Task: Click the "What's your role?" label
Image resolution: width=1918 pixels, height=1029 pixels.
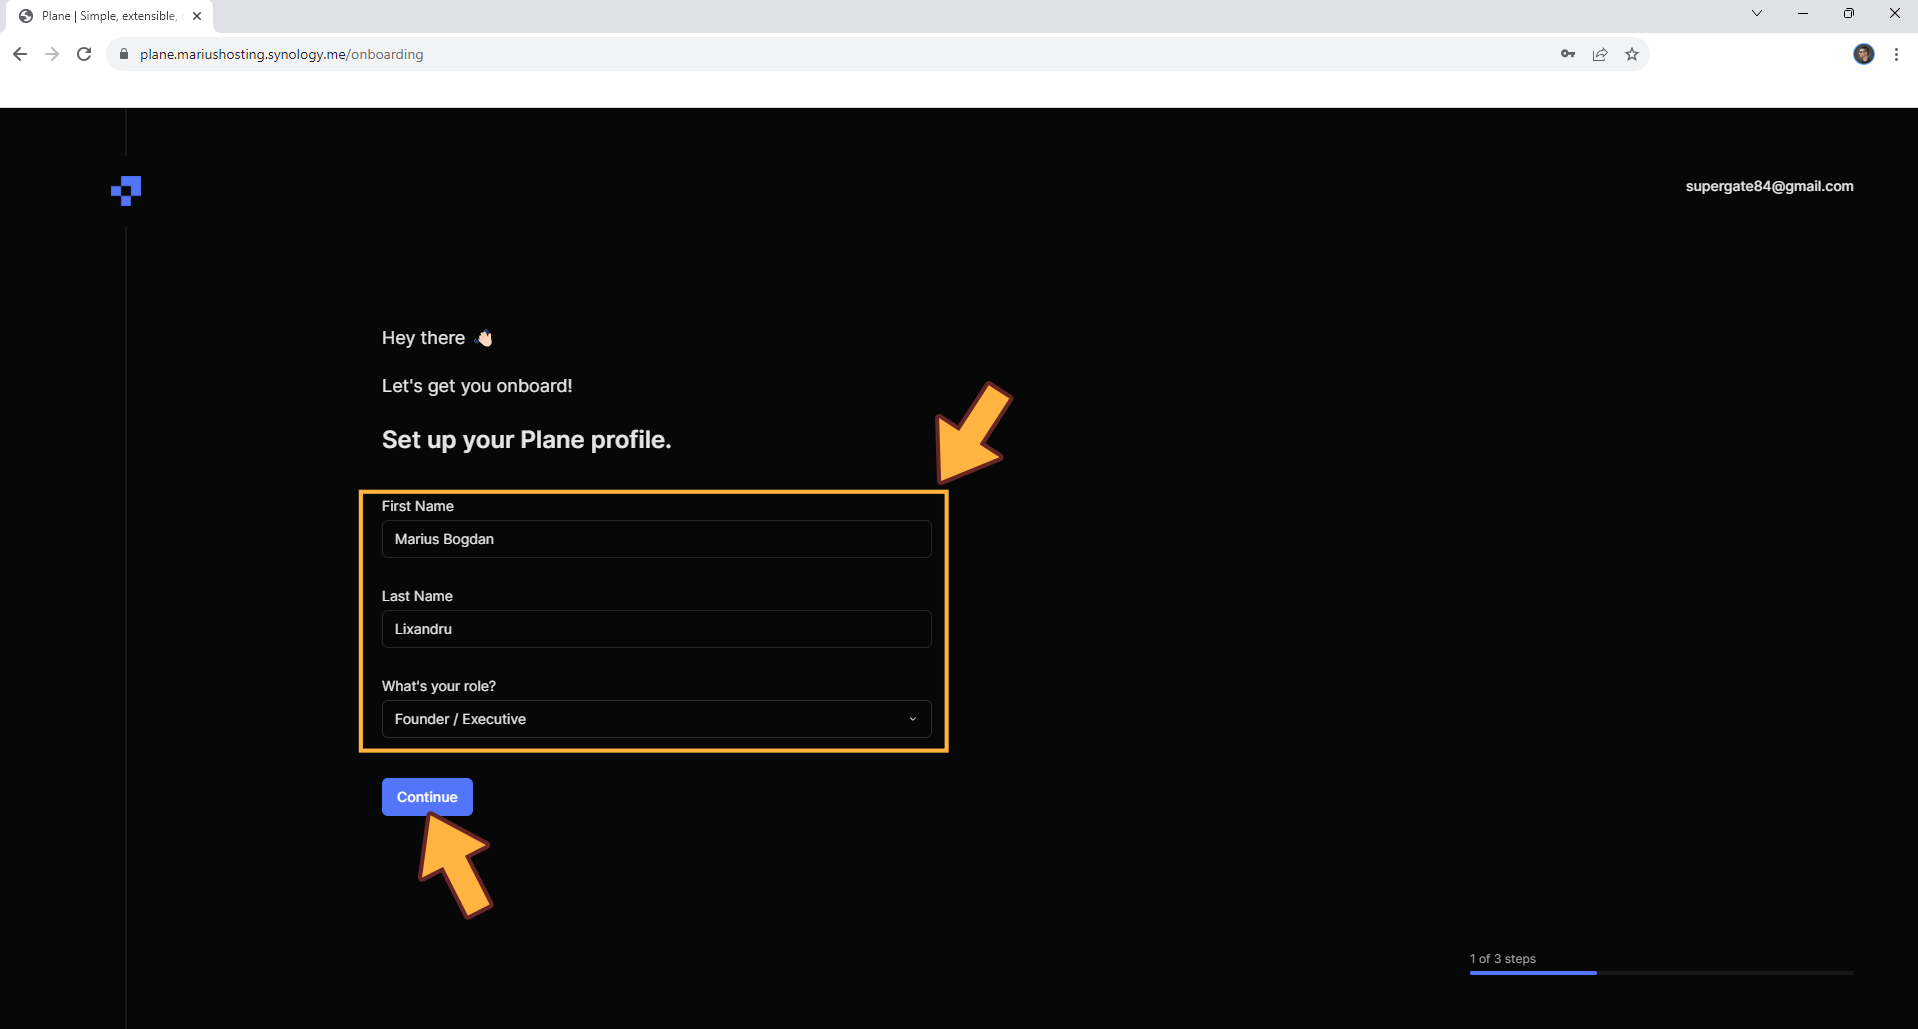Action: pos(438,686)
